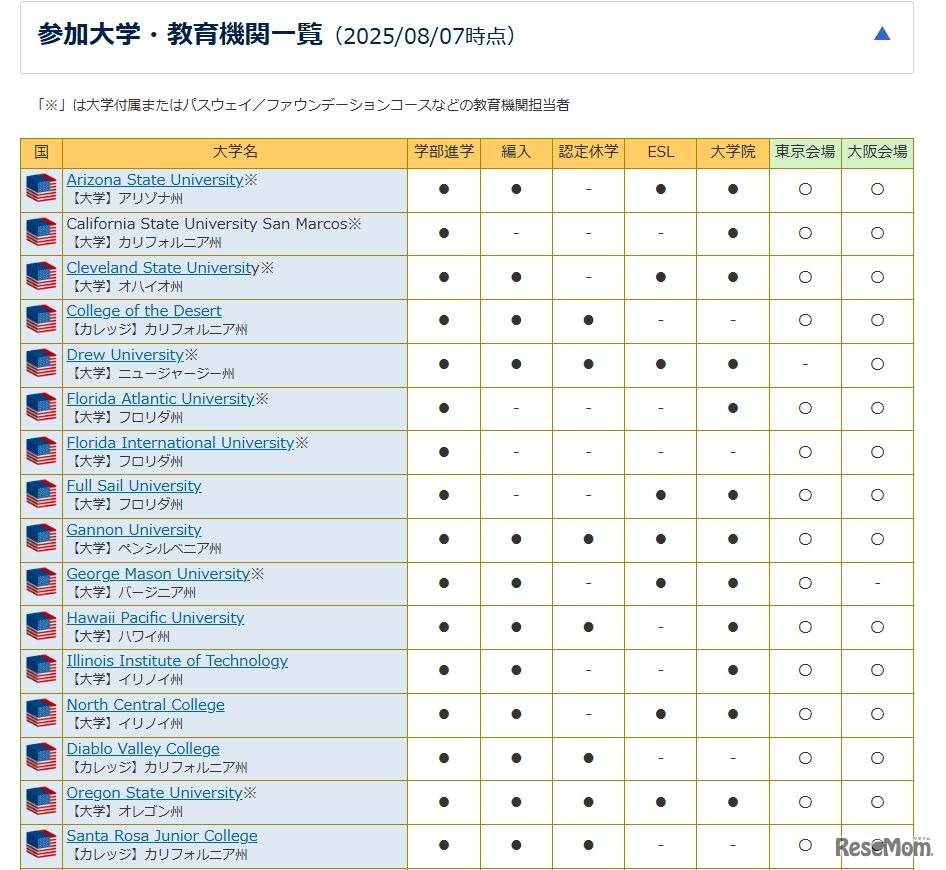
Task: Open Illinois Institute of Technology link
Action: [177, 661]
